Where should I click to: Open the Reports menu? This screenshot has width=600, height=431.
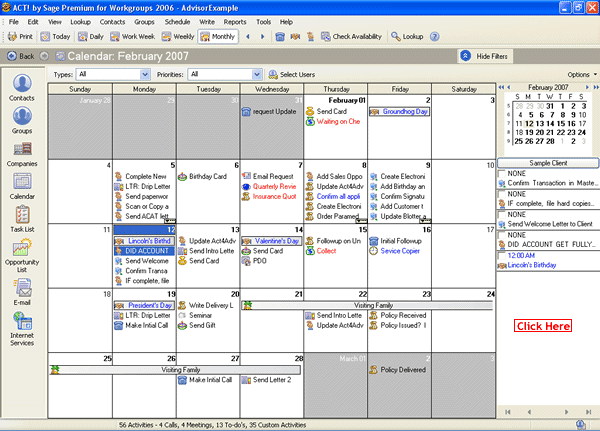click(x=235, y=22)
